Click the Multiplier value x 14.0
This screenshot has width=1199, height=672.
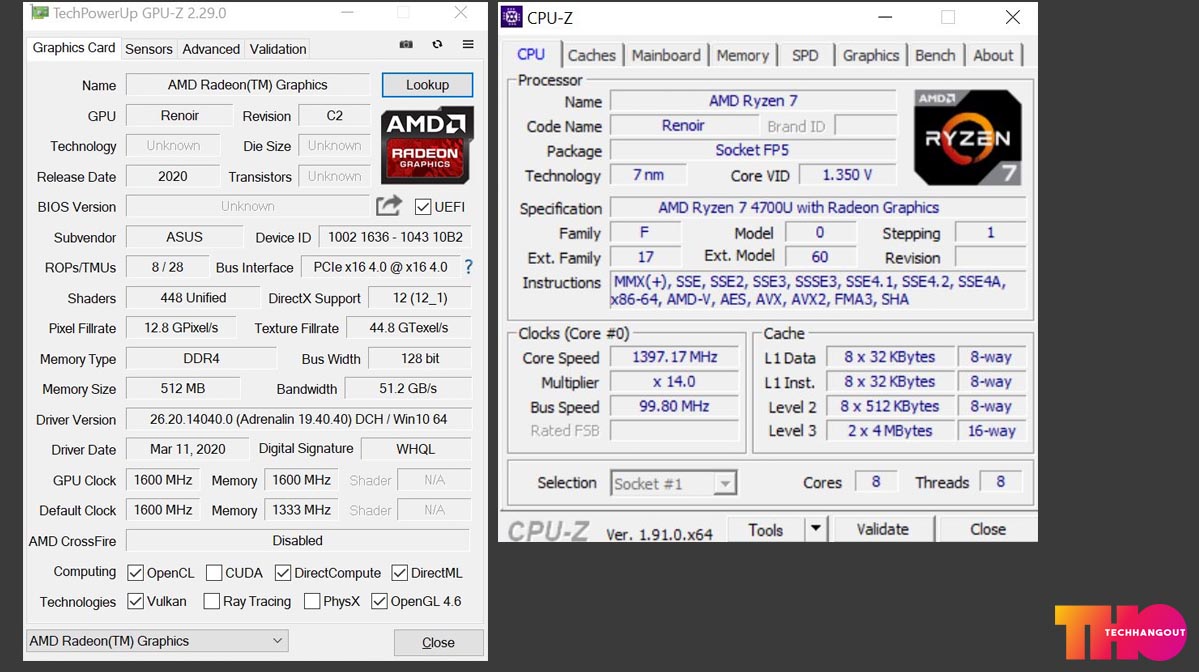674,381
